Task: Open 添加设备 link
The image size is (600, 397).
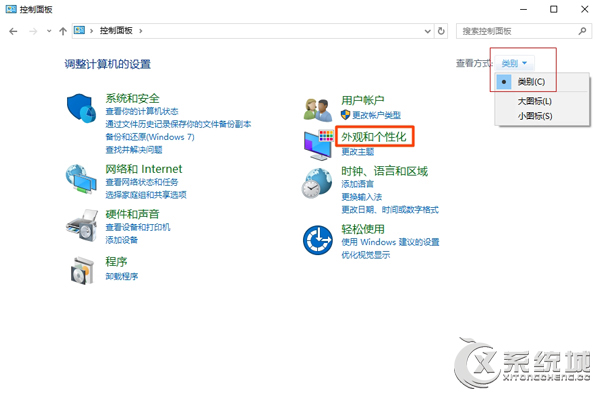Action: [122, 240]
